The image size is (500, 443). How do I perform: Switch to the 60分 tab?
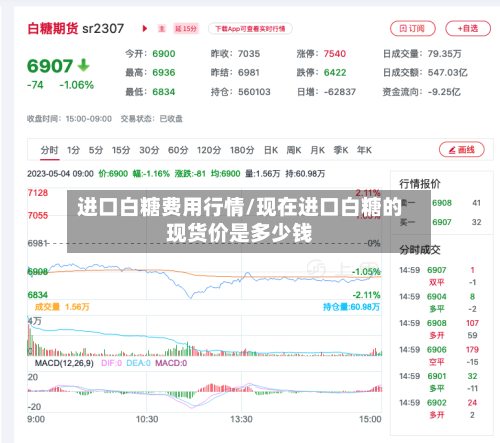pyautogui.click(x=178, y=150)
